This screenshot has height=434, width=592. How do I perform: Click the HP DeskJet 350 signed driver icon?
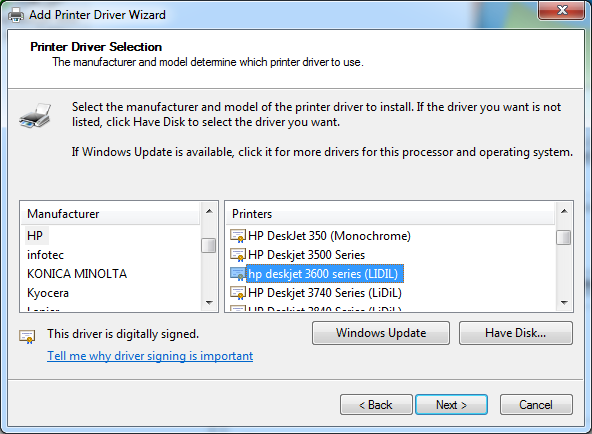coord(238,236)
